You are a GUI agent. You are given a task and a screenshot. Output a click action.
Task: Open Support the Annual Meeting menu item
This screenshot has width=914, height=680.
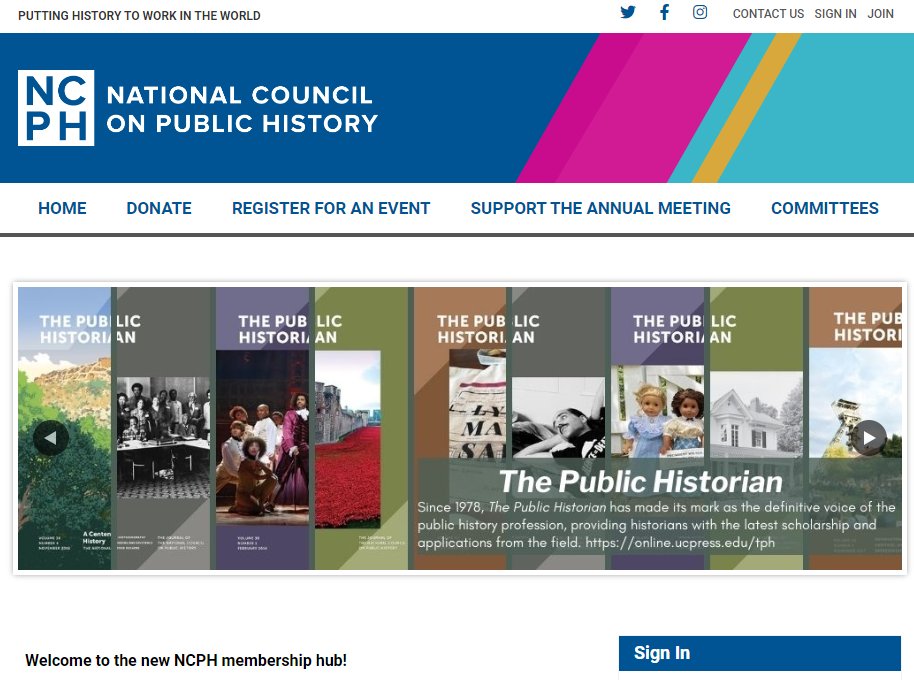click(x=600, y=208)
